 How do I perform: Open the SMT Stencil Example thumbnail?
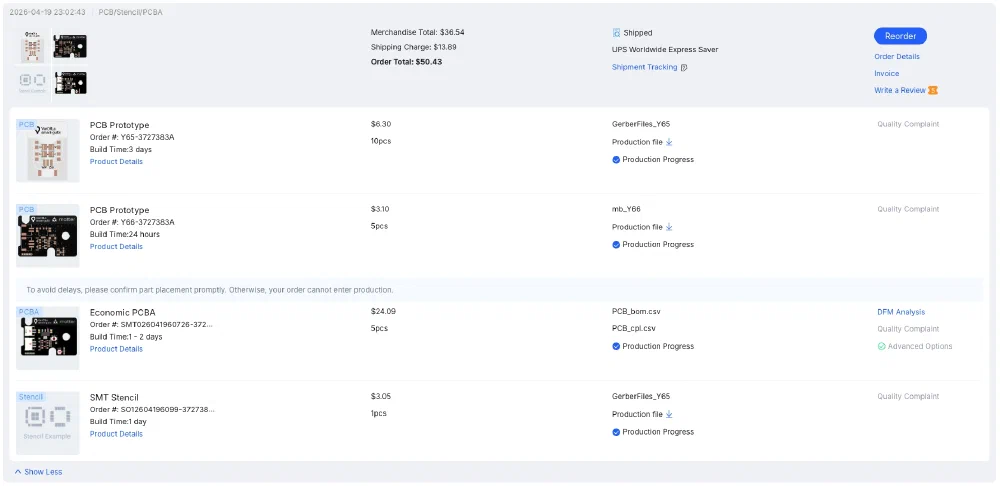48,423
